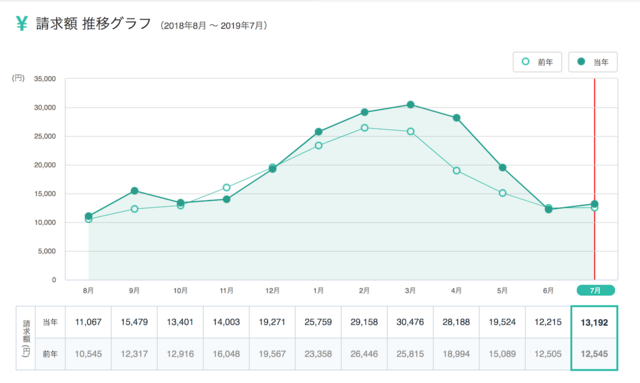Click the September current-year filled data point
The height and width of the screenshot is (383, 640).
tap(134, 191)
